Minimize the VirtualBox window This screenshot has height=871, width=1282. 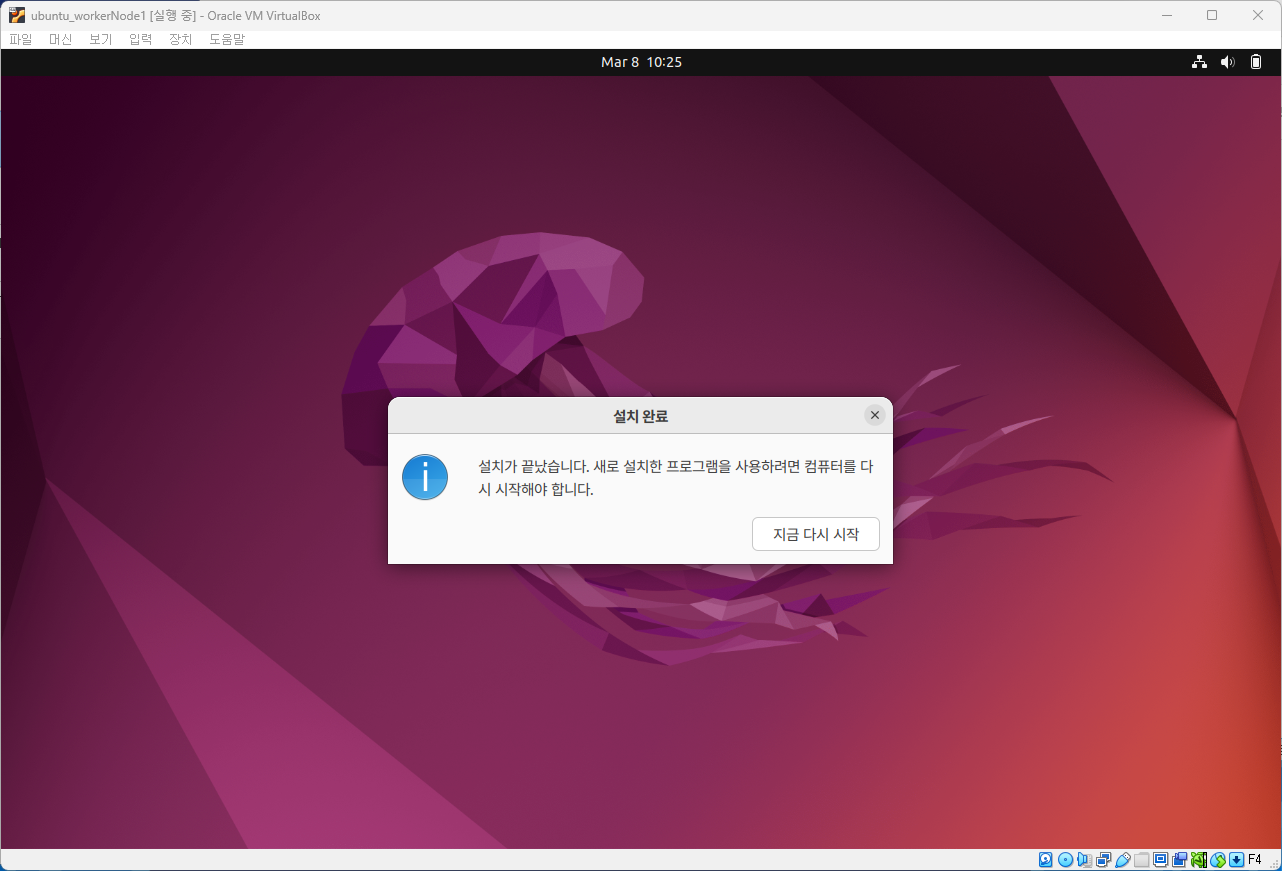[x=1166, y=15]
